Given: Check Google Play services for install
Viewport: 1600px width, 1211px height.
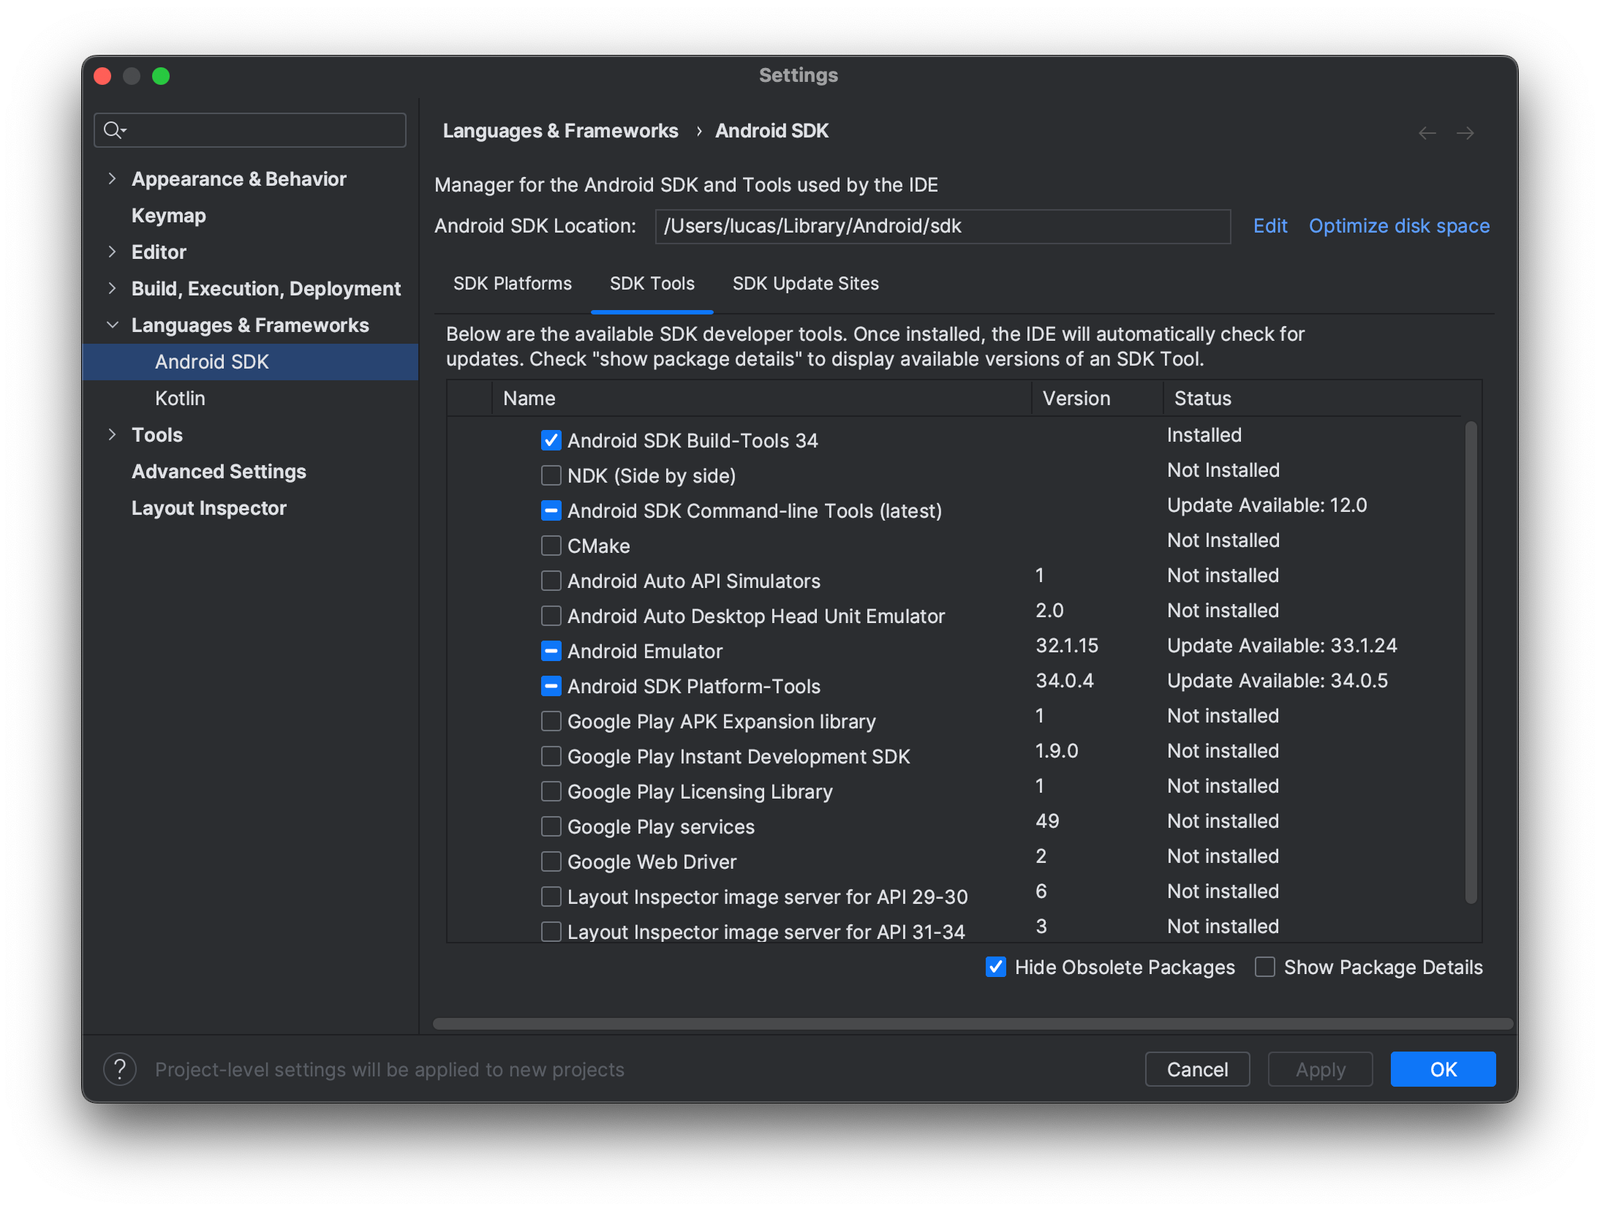Looking at the screenshot, I should (x=551, y=826).
